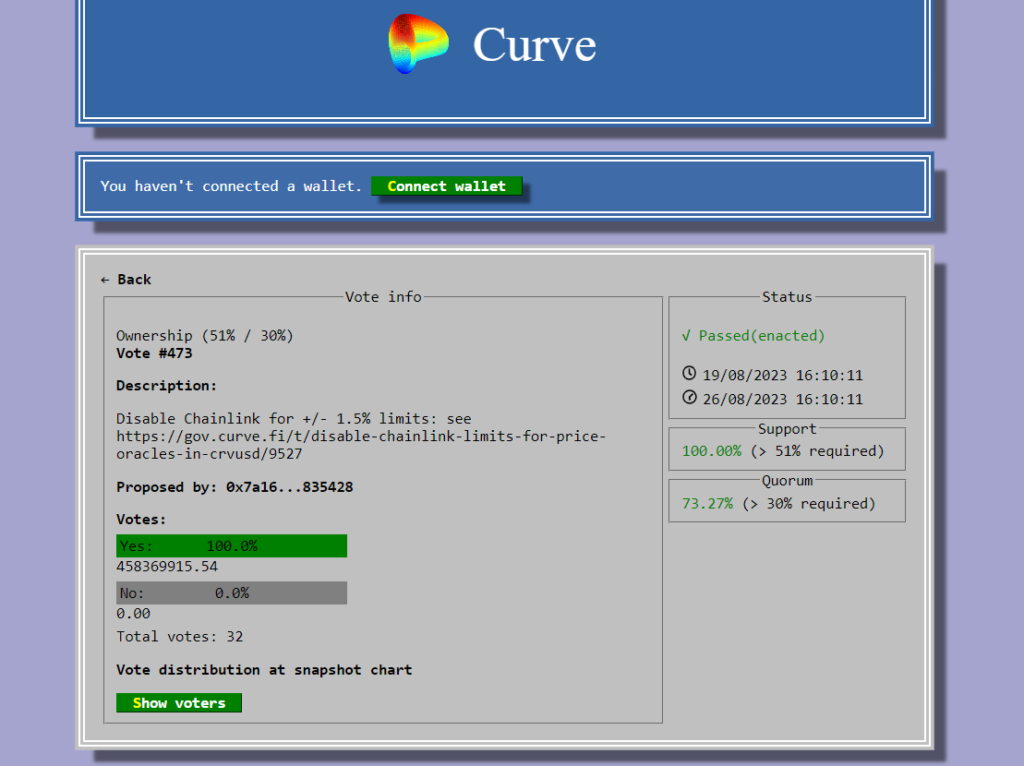Click the green Yes 100.0% bar

tap(231, 546)
